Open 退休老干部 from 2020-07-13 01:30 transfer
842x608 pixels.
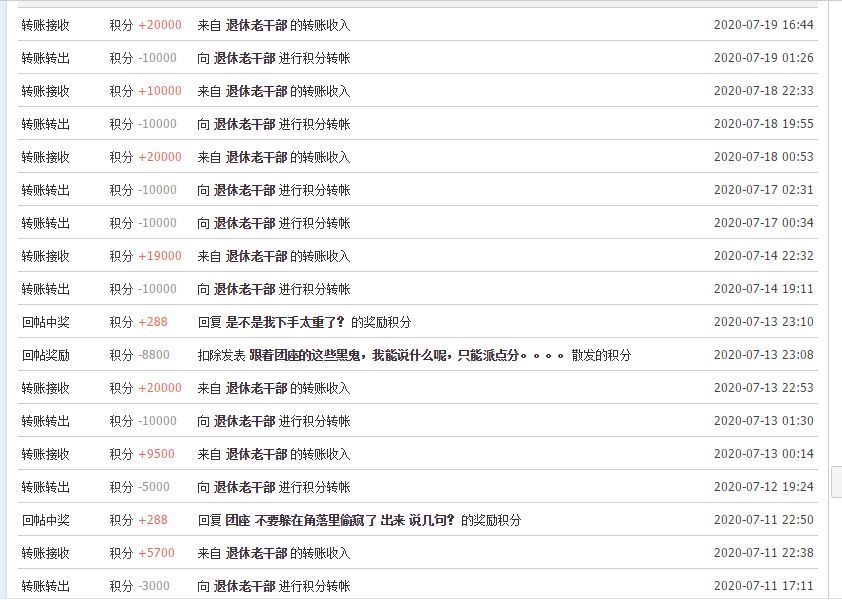[244, 421]
